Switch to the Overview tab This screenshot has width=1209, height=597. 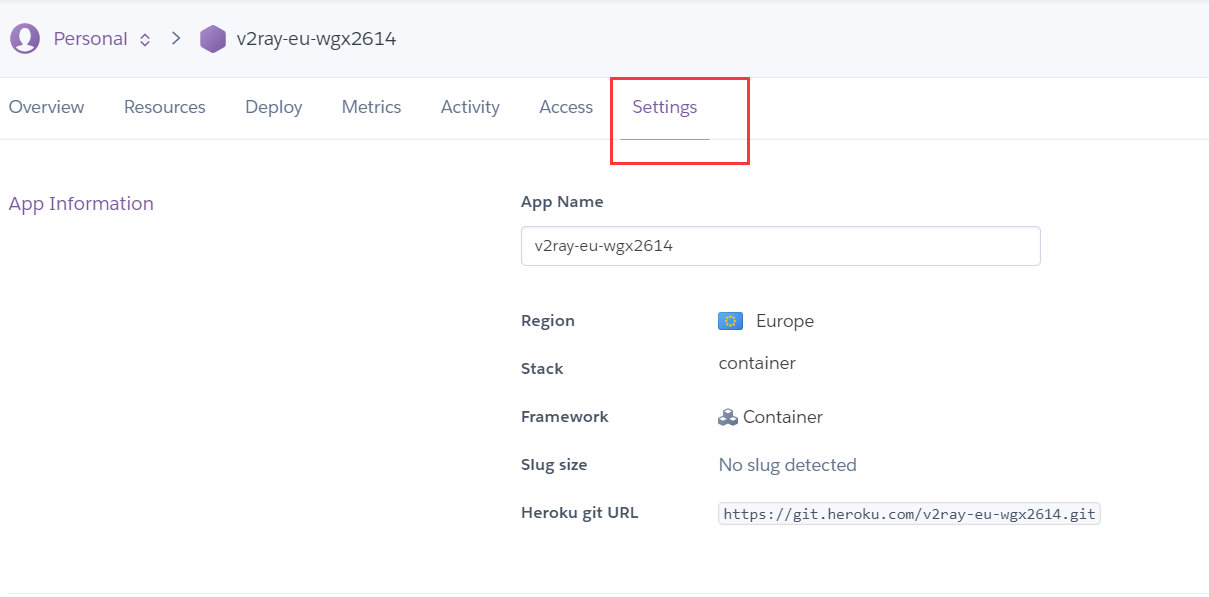[46, 107]
